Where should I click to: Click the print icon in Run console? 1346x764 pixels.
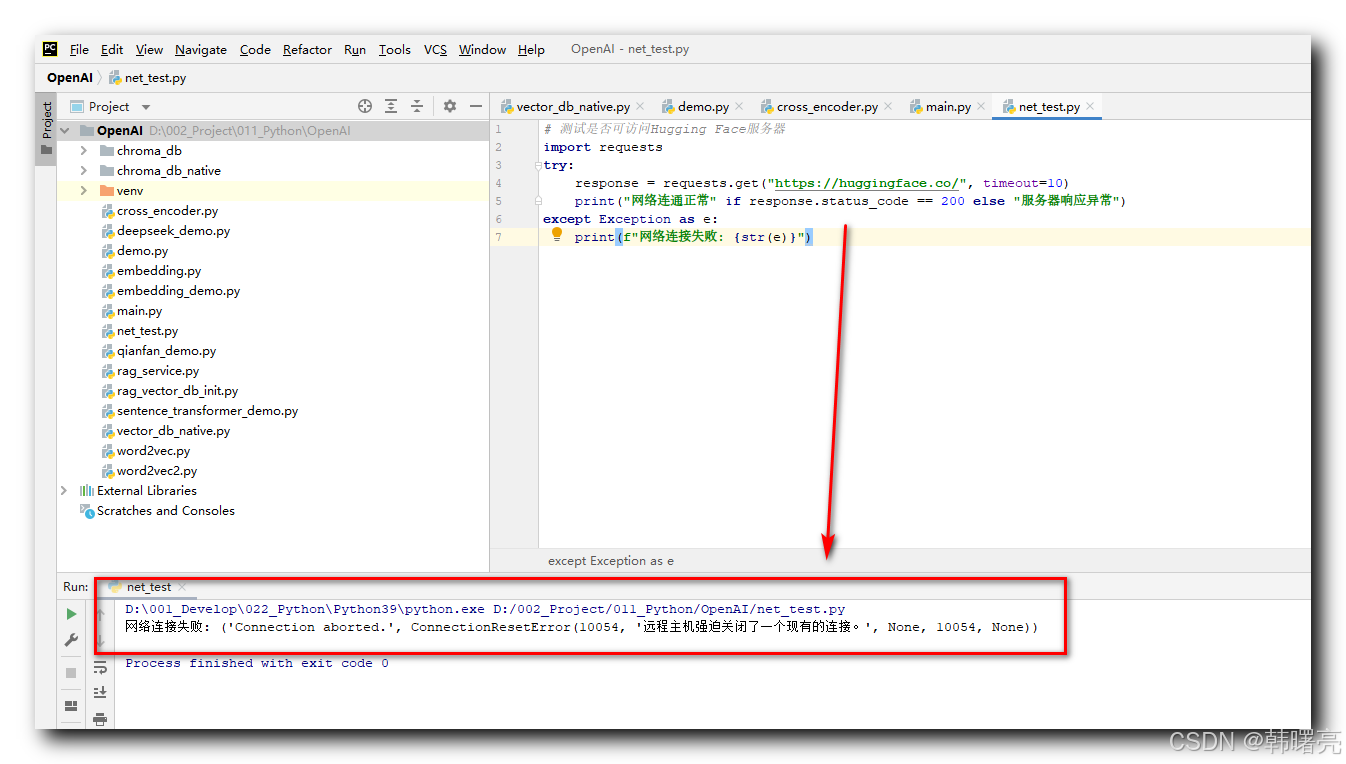tap(100, 718)
